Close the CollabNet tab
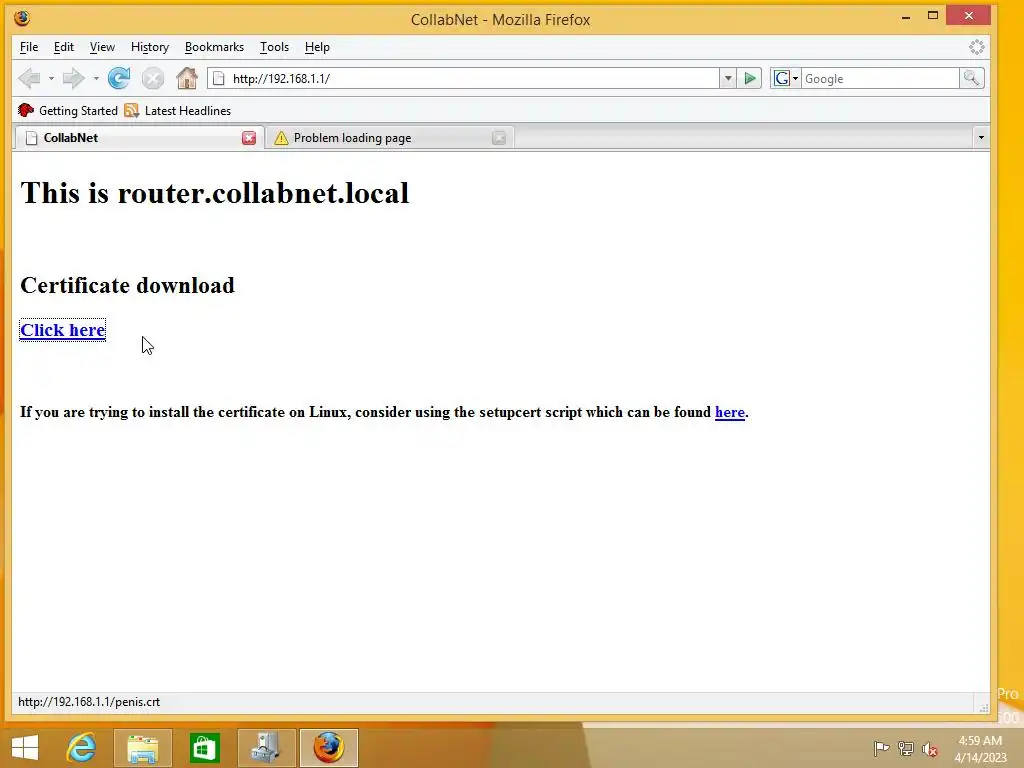Image resolution: width=1024 pixels, height=768 pixels. pyautogui.click(x=249, y=138)
